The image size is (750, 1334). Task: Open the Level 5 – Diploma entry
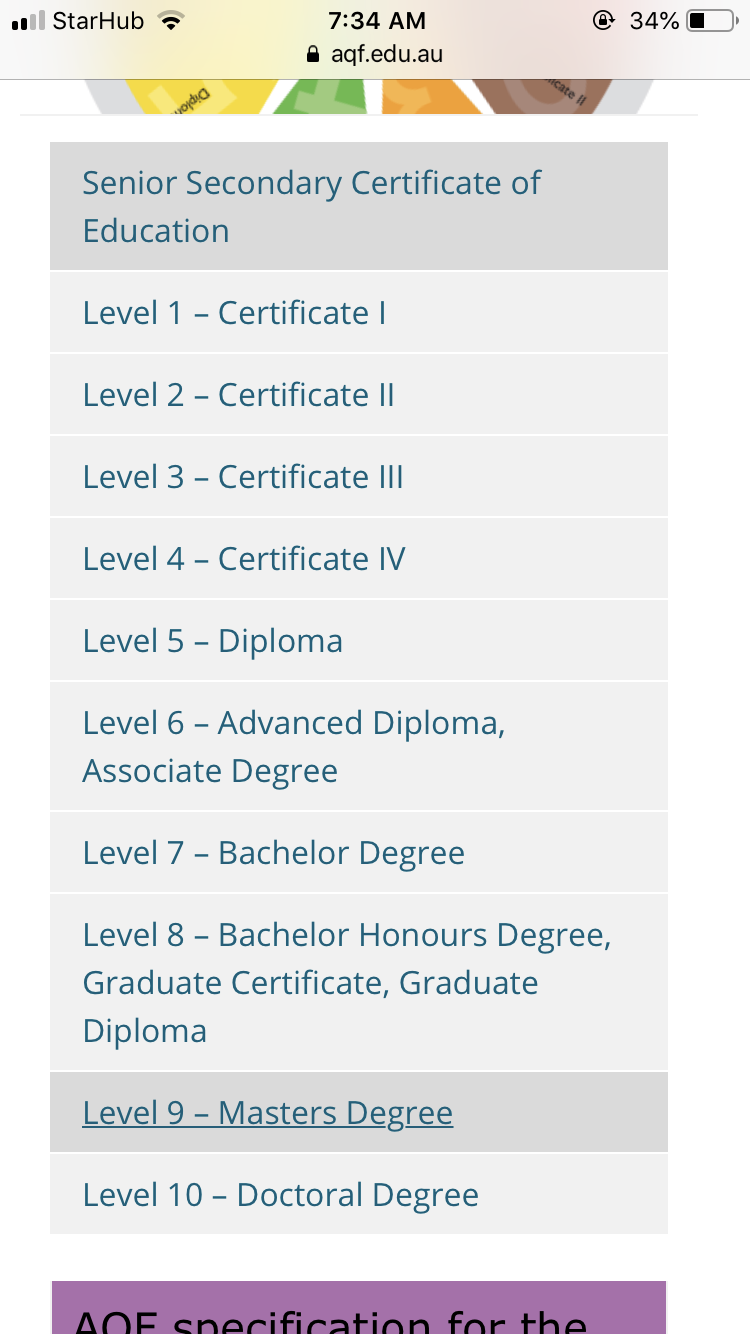[x=212, y=641]
